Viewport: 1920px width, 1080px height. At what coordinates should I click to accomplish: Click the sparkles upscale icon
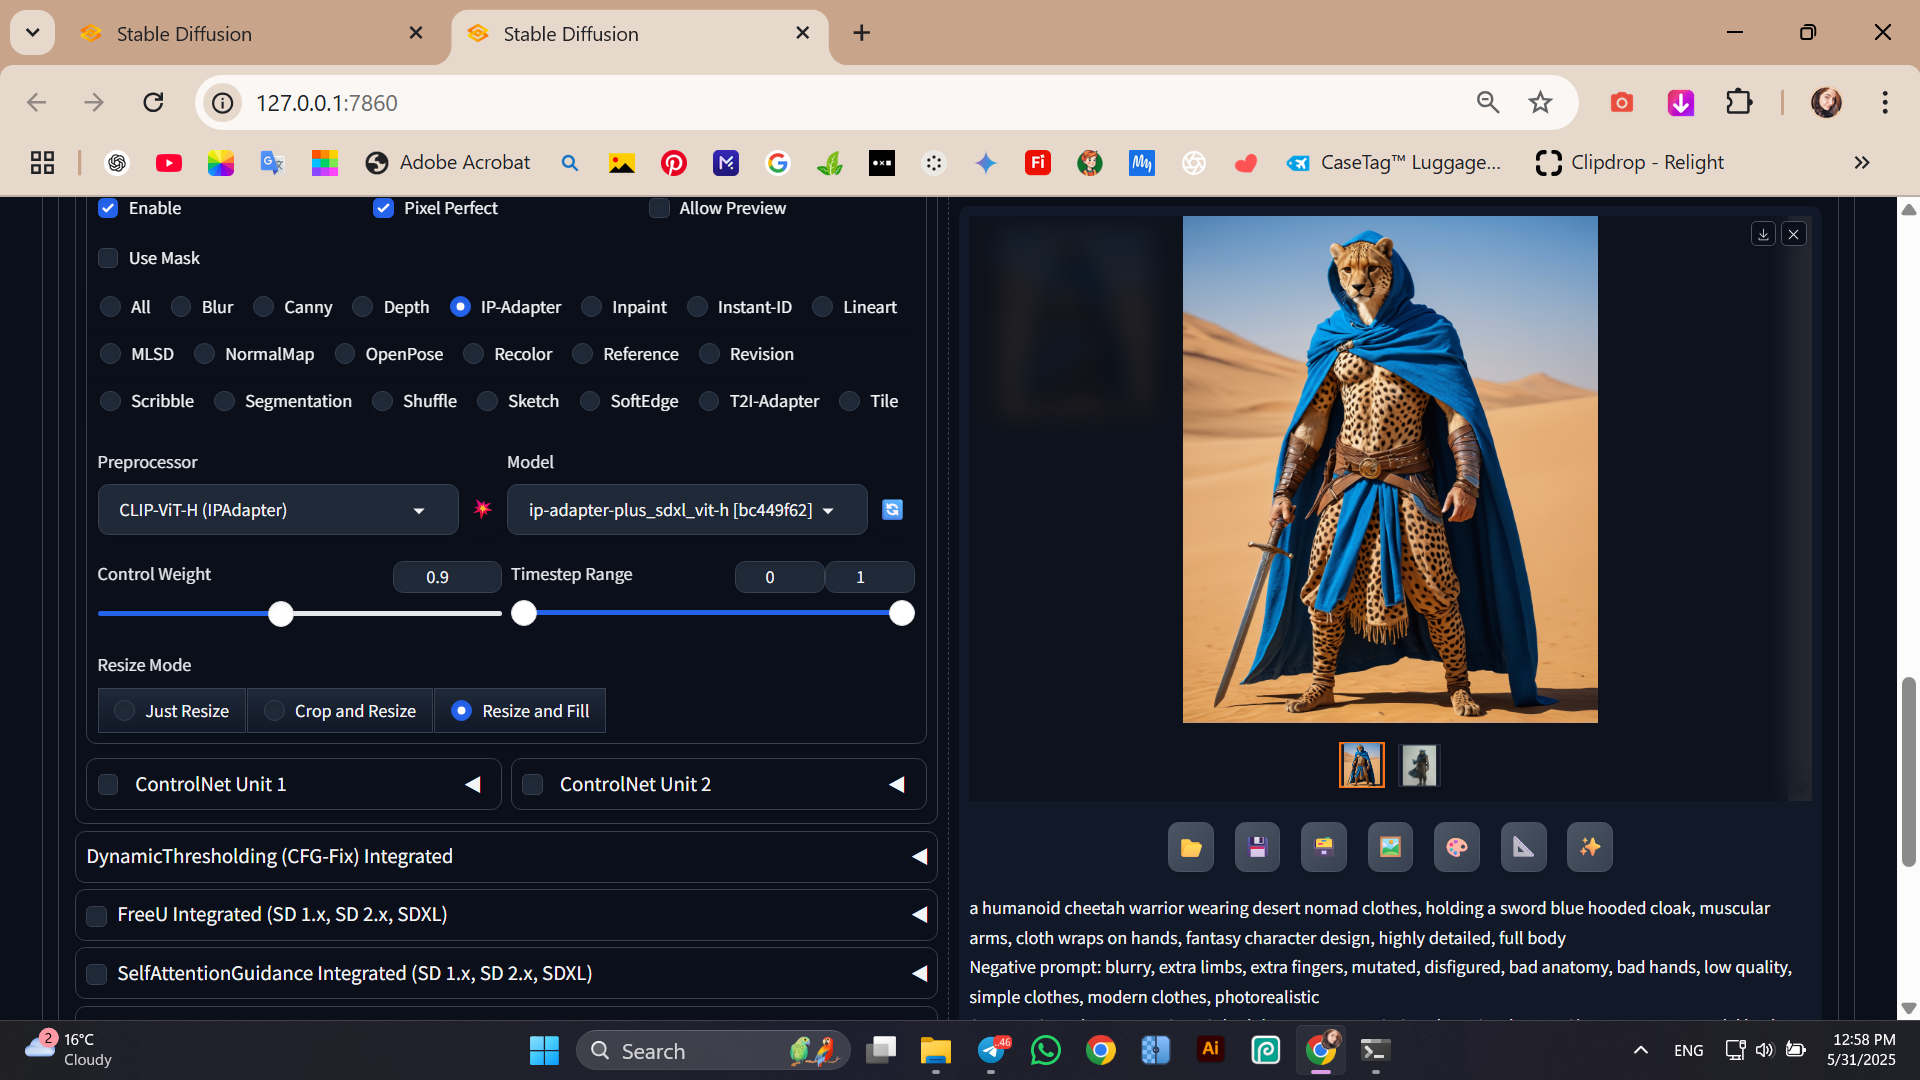point(1589,848)
